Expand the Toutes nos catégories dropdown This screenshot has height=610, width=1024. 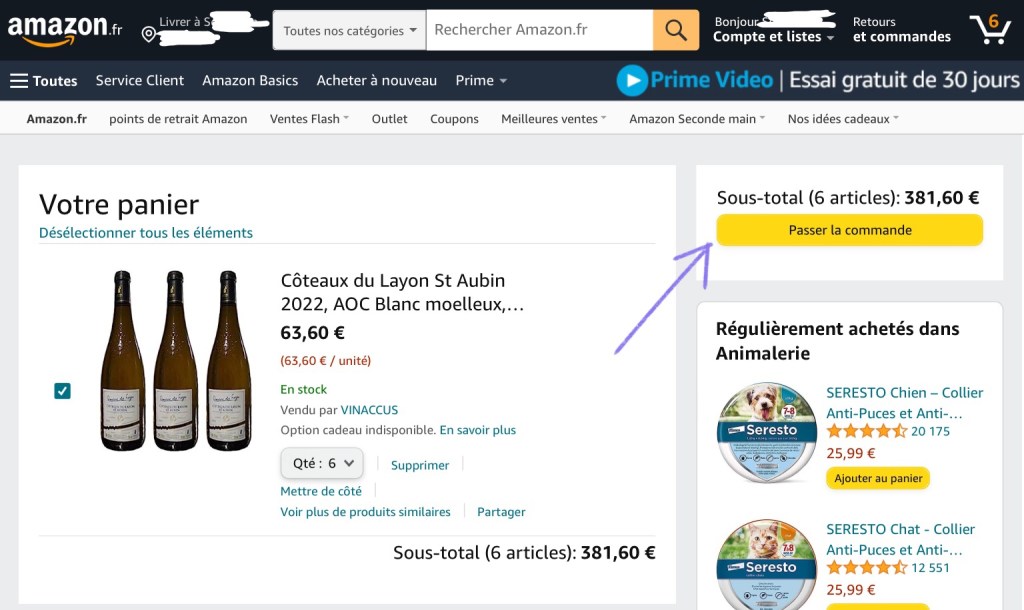coord(350,30)
